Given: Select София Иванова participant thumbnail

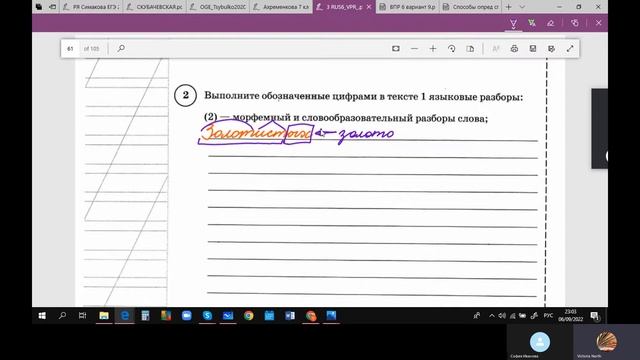Looking at the screenshot, I should tap(540, 342).
